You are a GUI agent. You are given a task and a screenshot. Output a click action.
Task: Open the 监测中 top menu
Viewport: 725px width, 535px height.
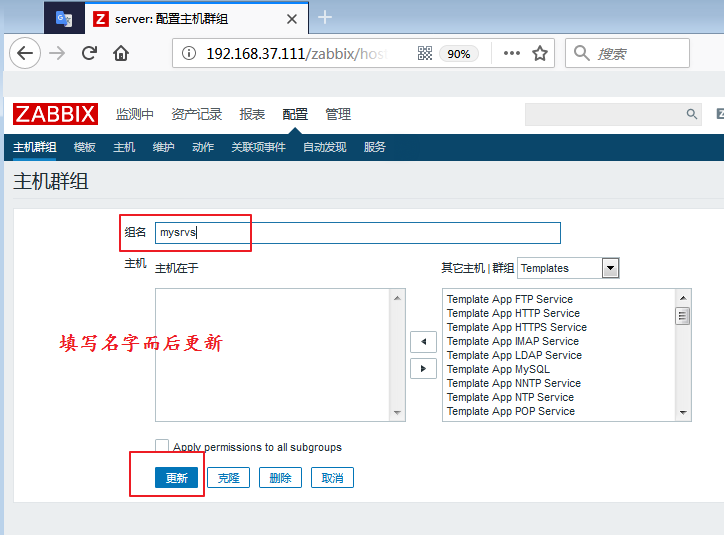click(x=135, y=115)
